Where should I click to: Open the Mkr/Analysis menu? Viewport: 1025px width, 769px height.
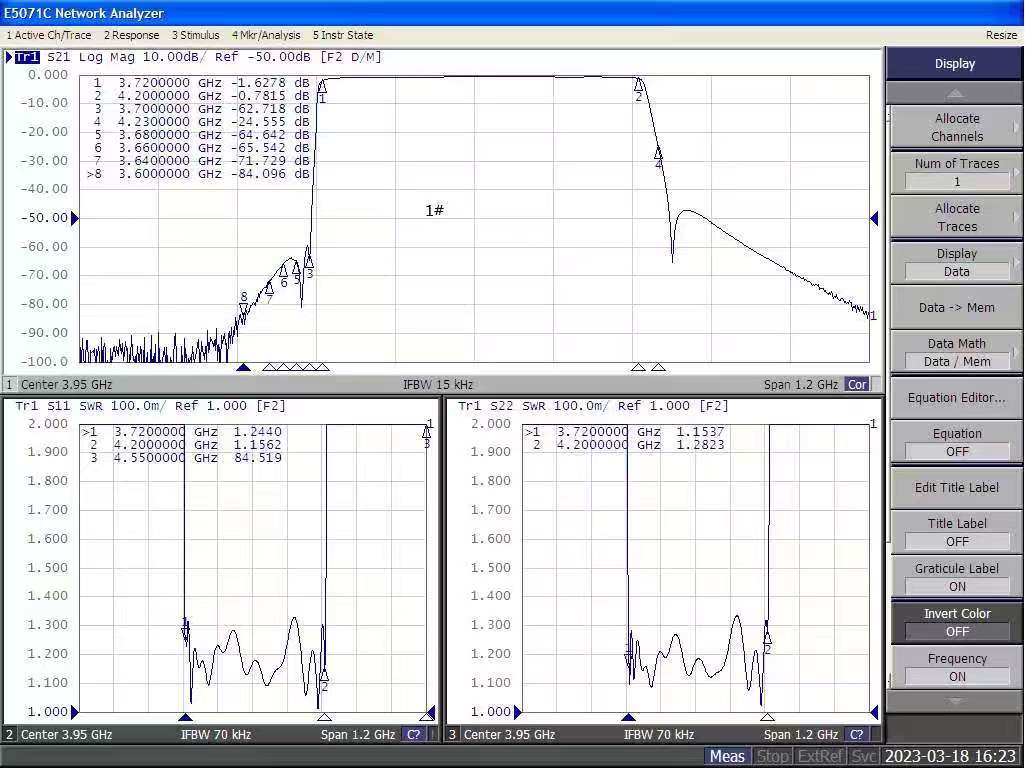[265, 35]
